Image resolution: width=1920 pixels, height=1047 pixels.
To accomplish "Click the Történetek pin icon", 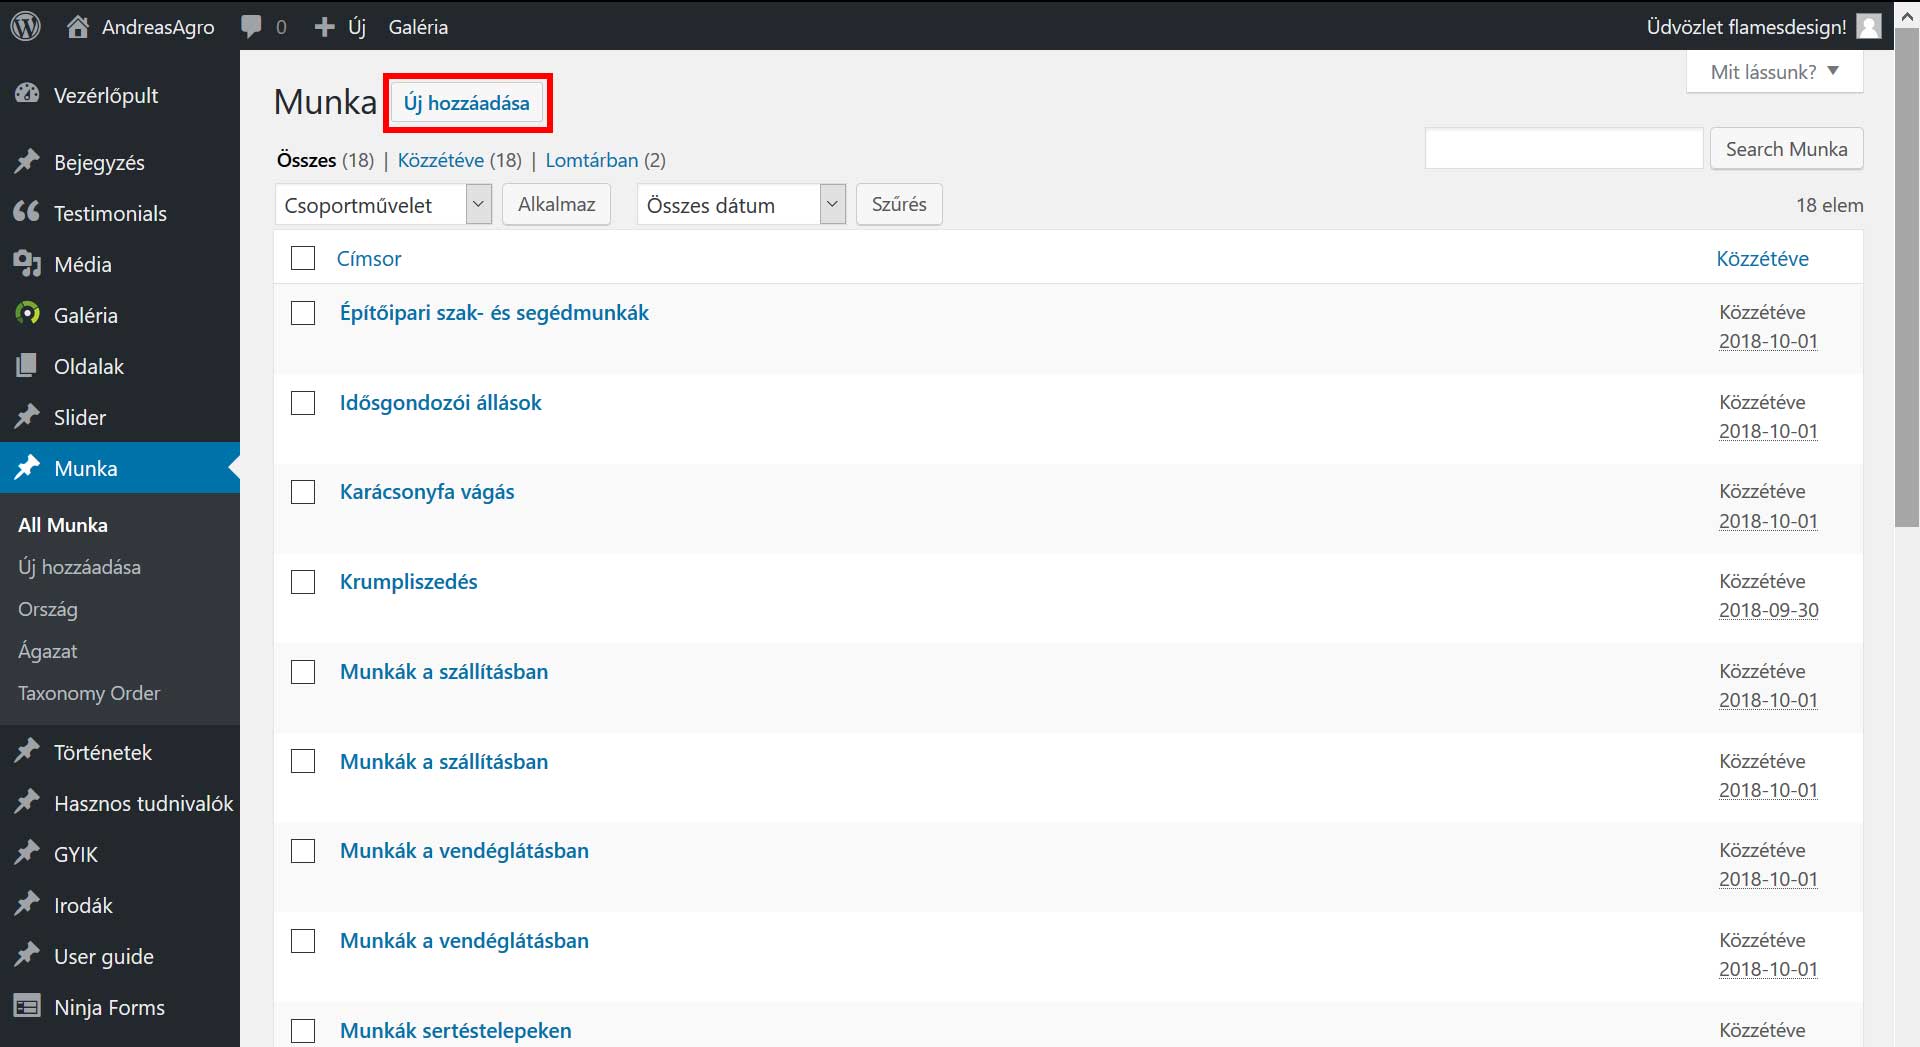I will tap(27, 751).
